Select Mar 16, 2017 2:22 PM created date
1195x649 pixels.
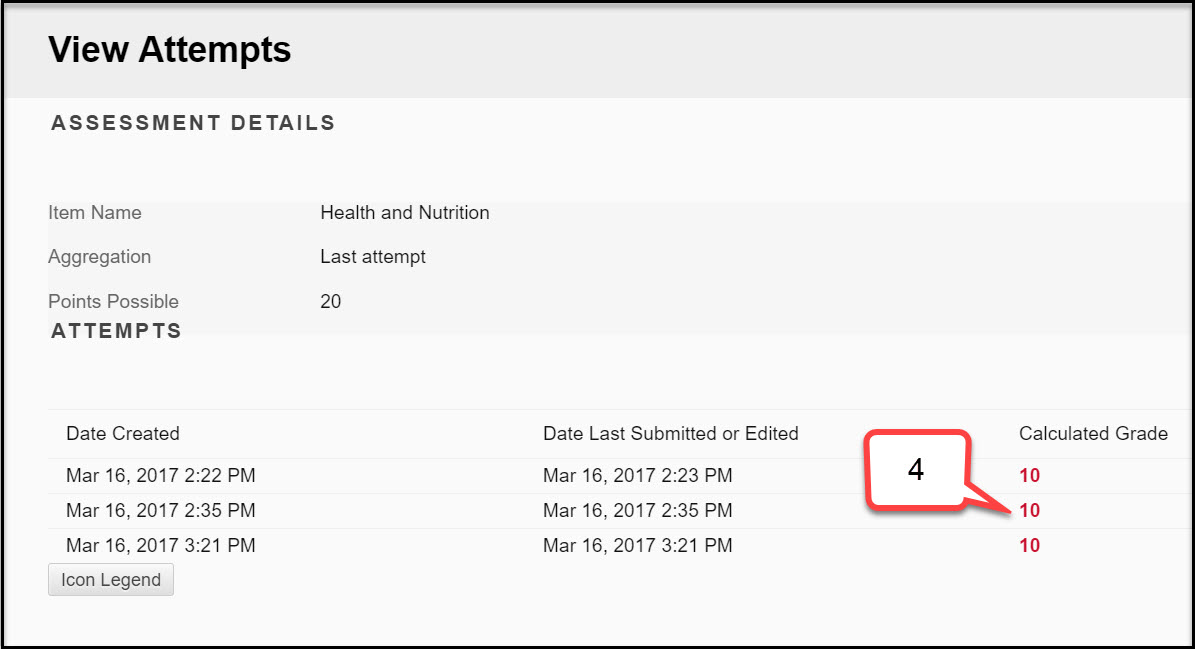[161, 475]
